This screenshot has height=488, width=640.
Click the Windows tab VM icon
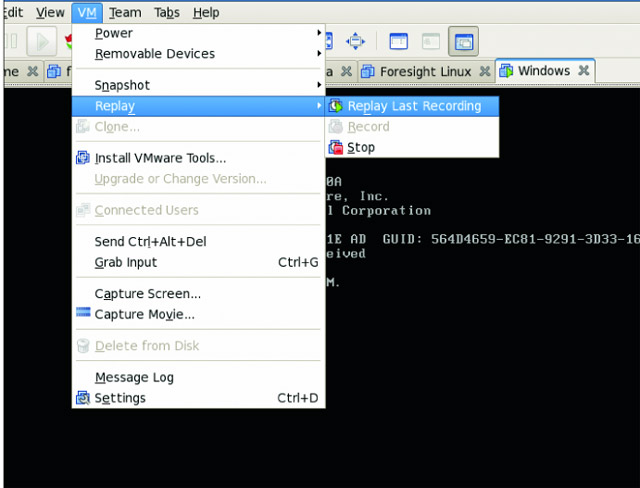click(x=506, y=71)
